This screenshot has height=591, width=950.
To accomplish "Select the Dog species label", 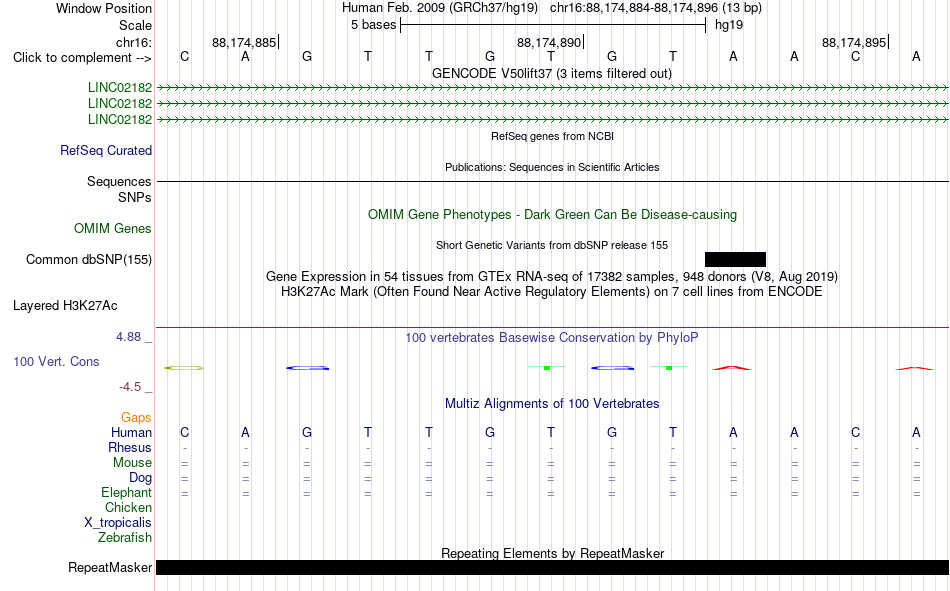I will coord(140,478).
